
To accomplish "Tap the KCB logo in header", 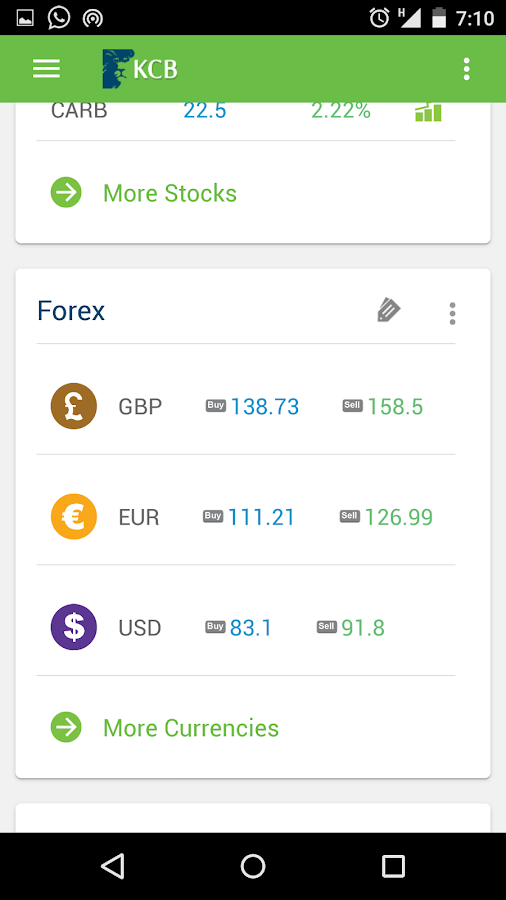I will click(x=140, y=69).
